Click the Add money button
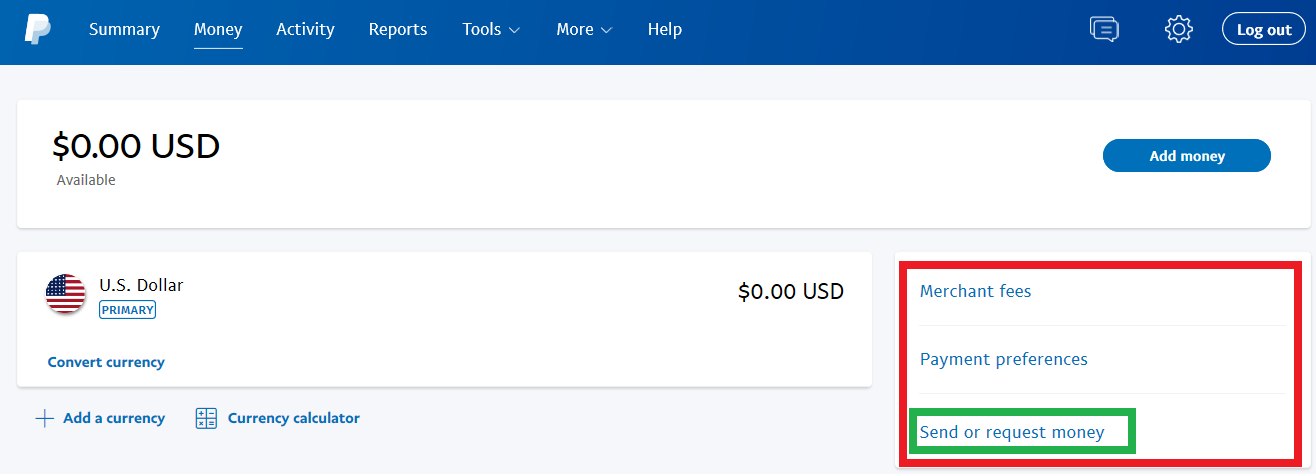Image resolution: width=1316 pixels, height=474 pixels. tap(1187, 156)
